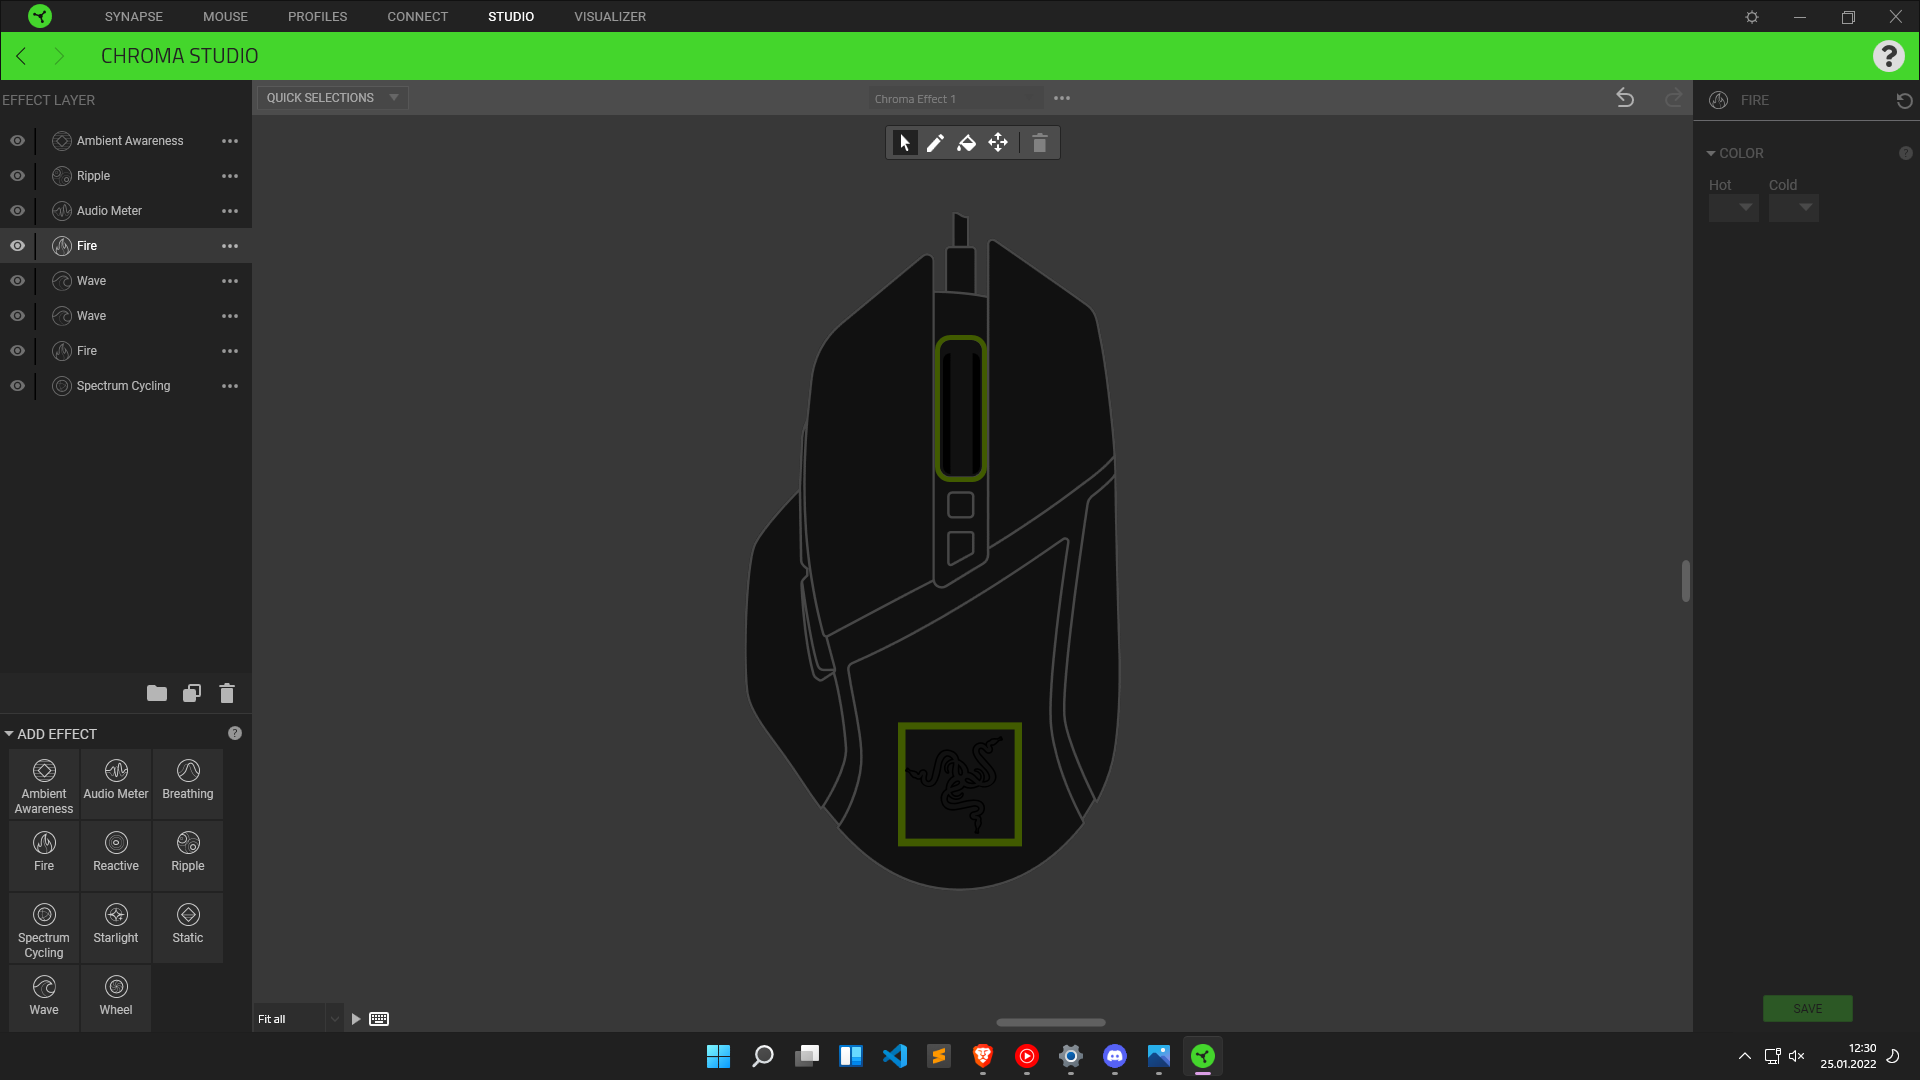Screen dimensions: 1920x1080
Task: Collapse the Add Effect section
Action: (9, 734)
